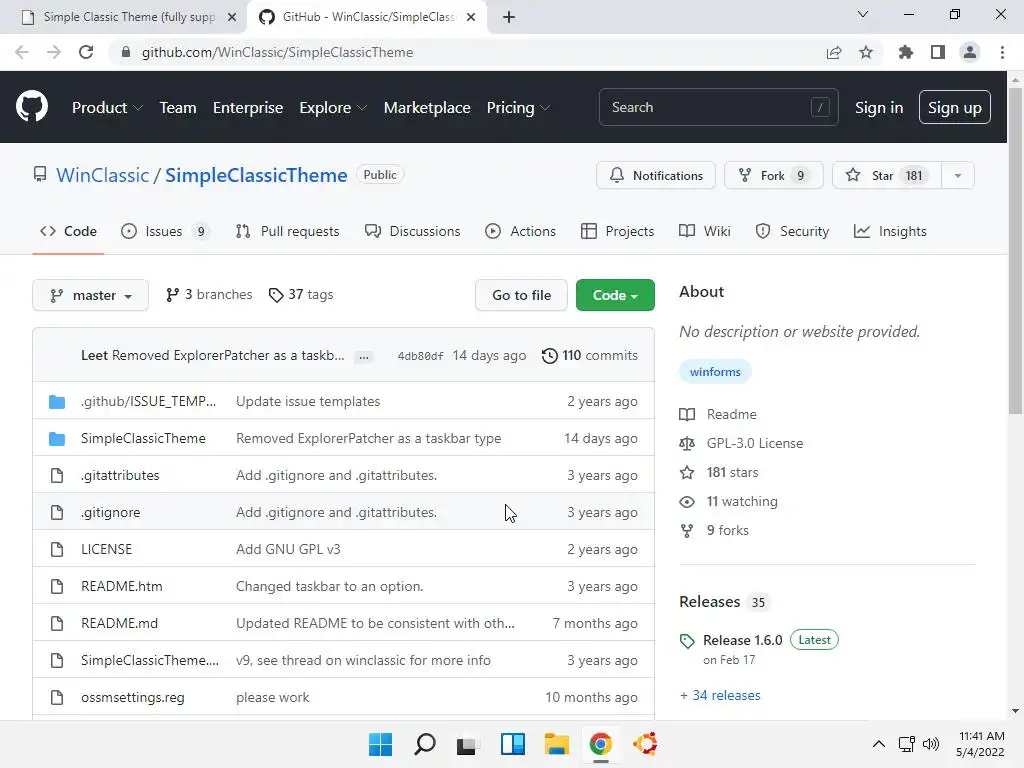Open the green Code dropdown

pos(615,295)
